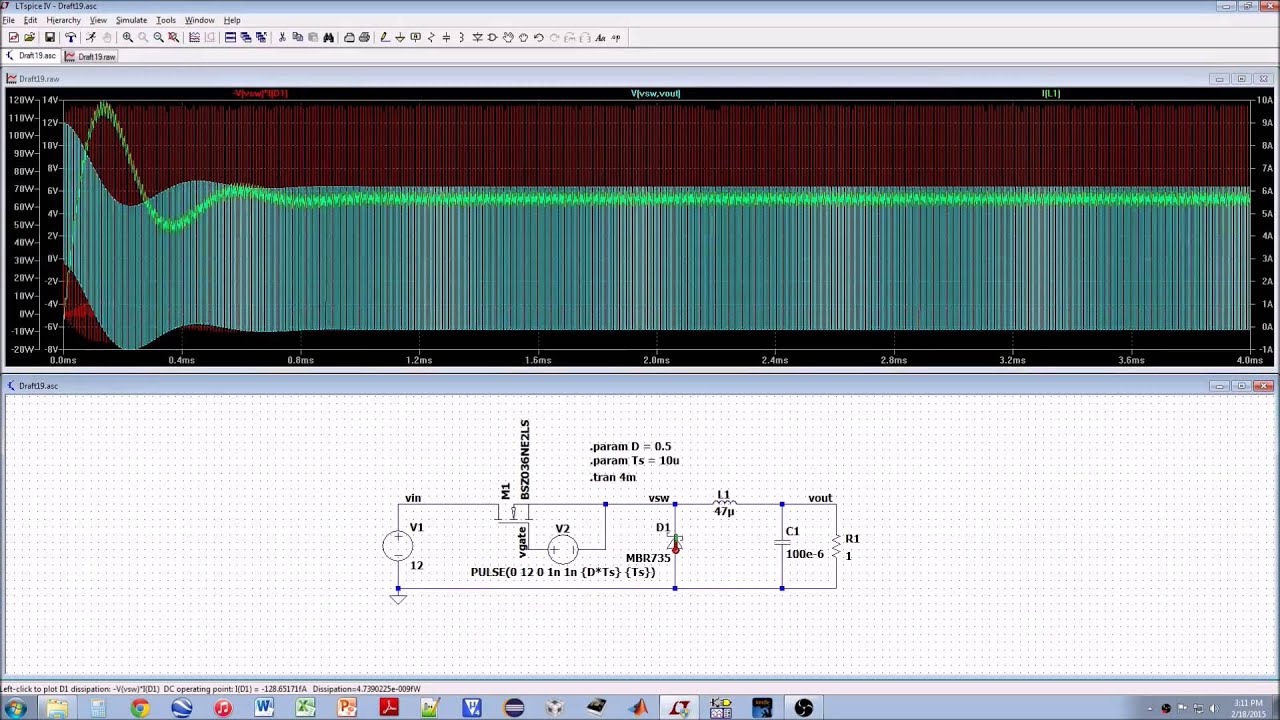Select the Inductor placement tool
Image resolution: width=1280 pixels, height=720 pixels.
(x=461, y=37)
